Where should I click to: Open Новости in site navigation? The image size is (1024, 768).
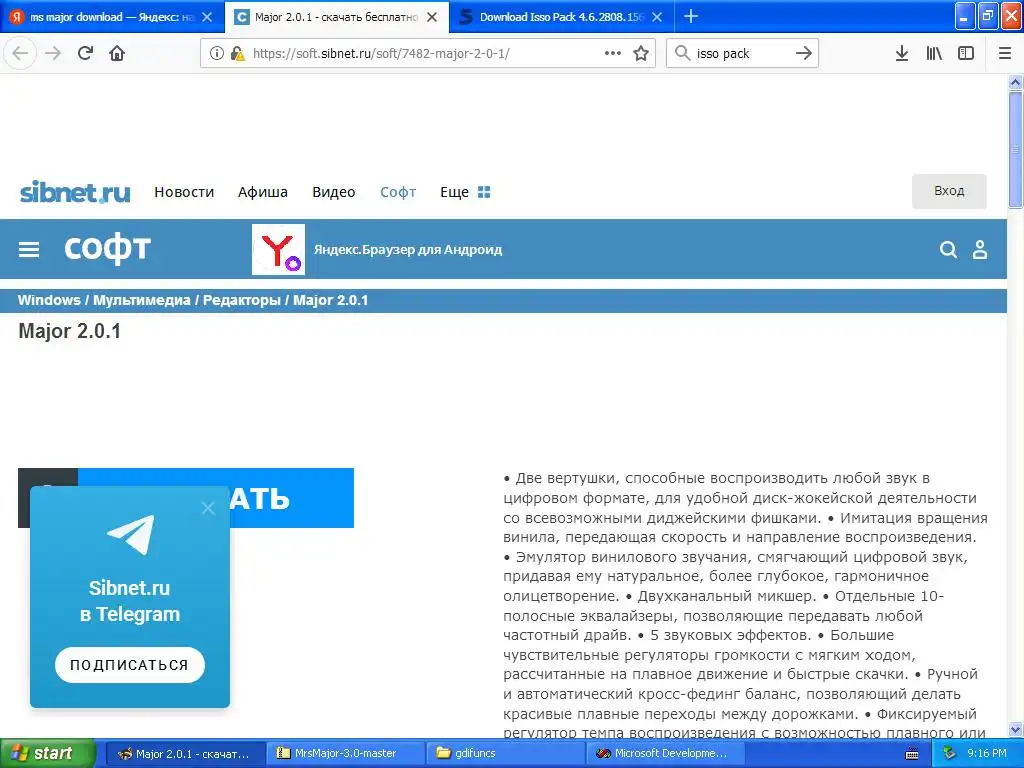pos(184,192)
